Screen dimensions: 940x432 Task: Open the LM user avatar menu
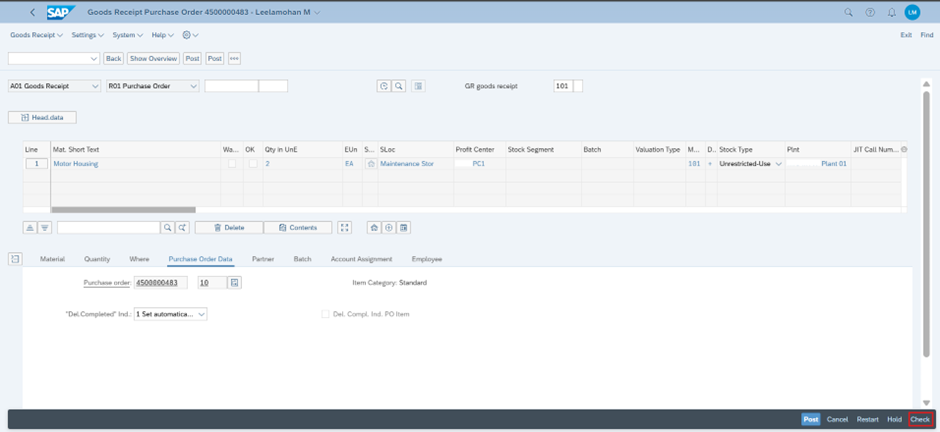(912, 12)
